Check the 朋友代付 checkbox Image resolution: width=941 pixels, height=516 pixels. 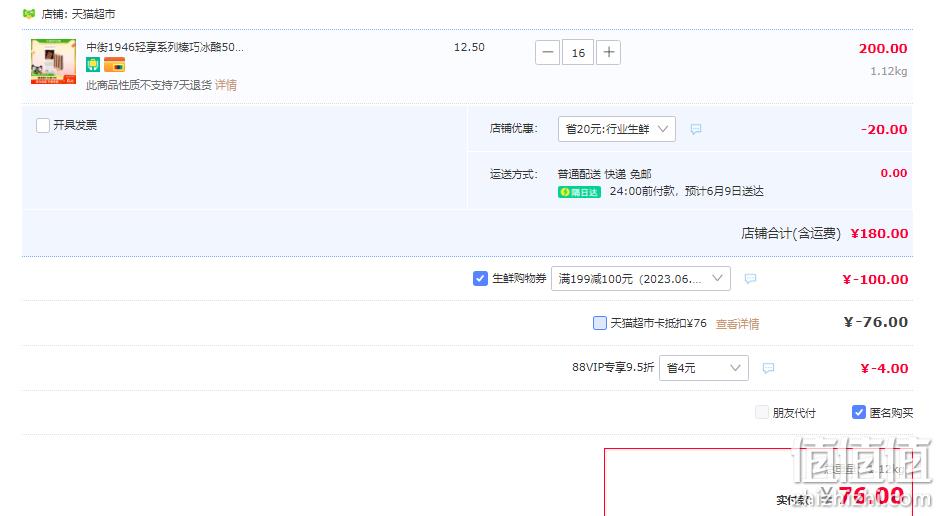[762, 412]
